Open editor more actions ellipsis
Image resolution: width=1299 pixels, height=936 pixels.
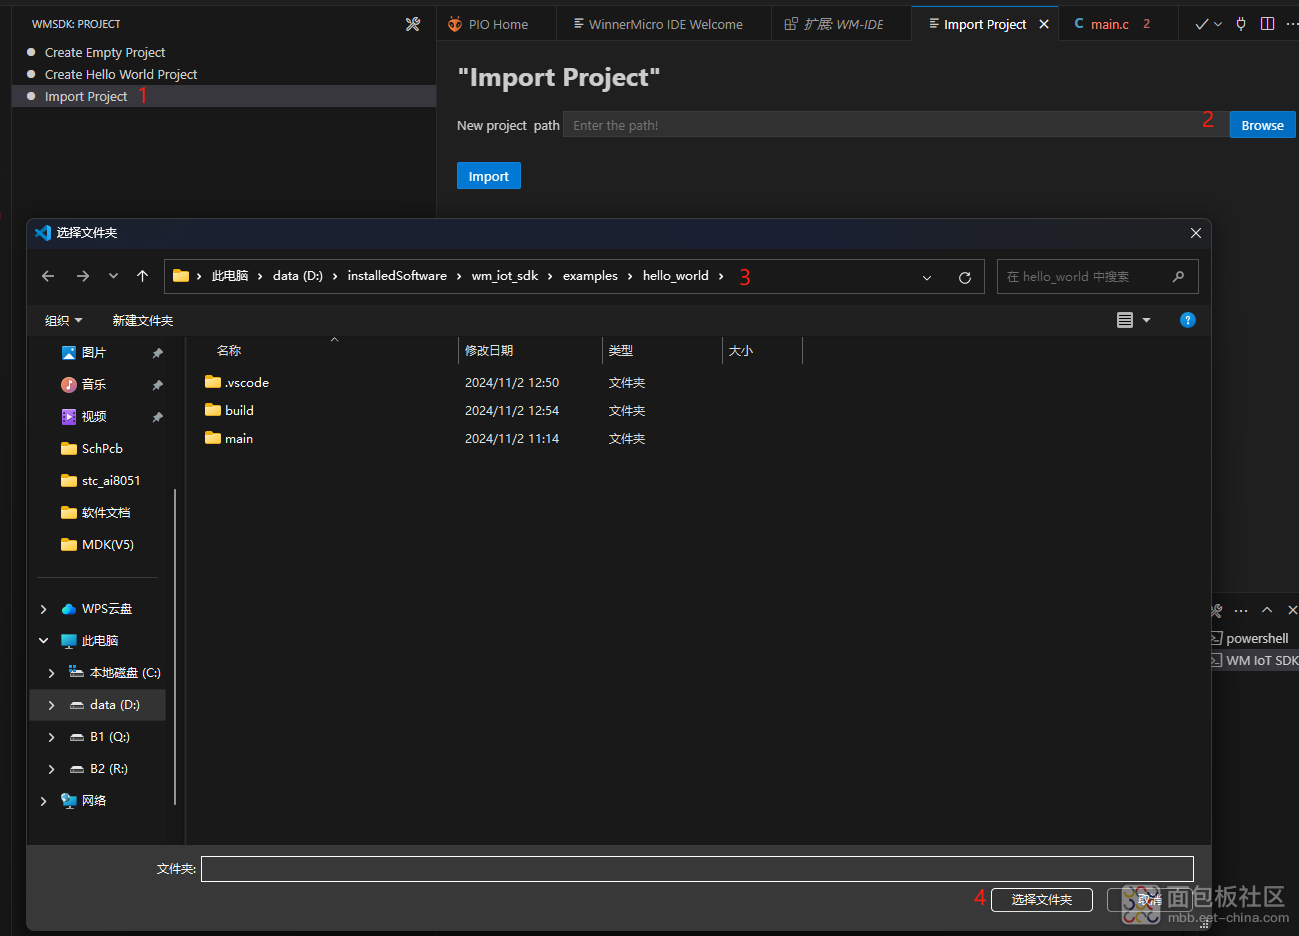pyautogui.click(x=1291, y=24)
